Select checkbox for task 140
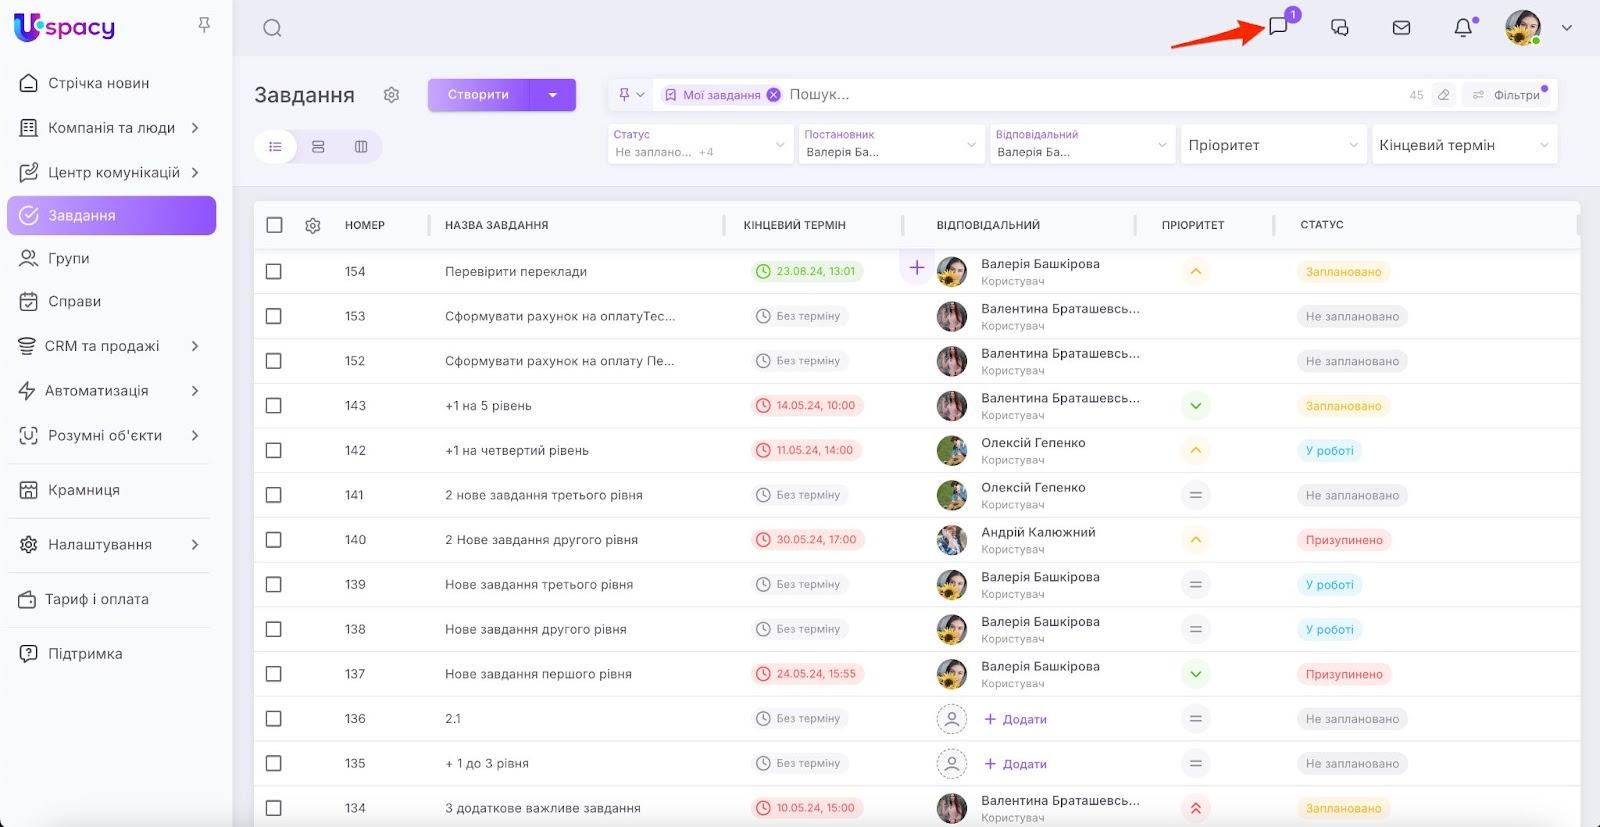Image resolution: width=1600 pixels, height=827 pixels. [274, 540]
